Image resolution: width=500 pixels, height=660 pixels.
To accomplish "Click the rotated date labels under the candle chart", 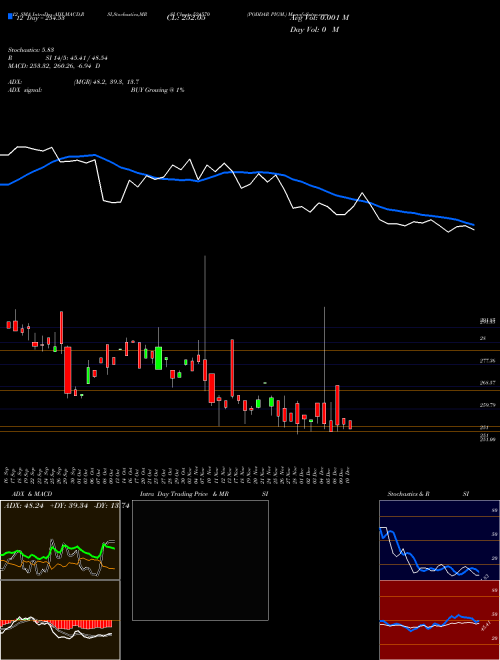I will (179, 474).
